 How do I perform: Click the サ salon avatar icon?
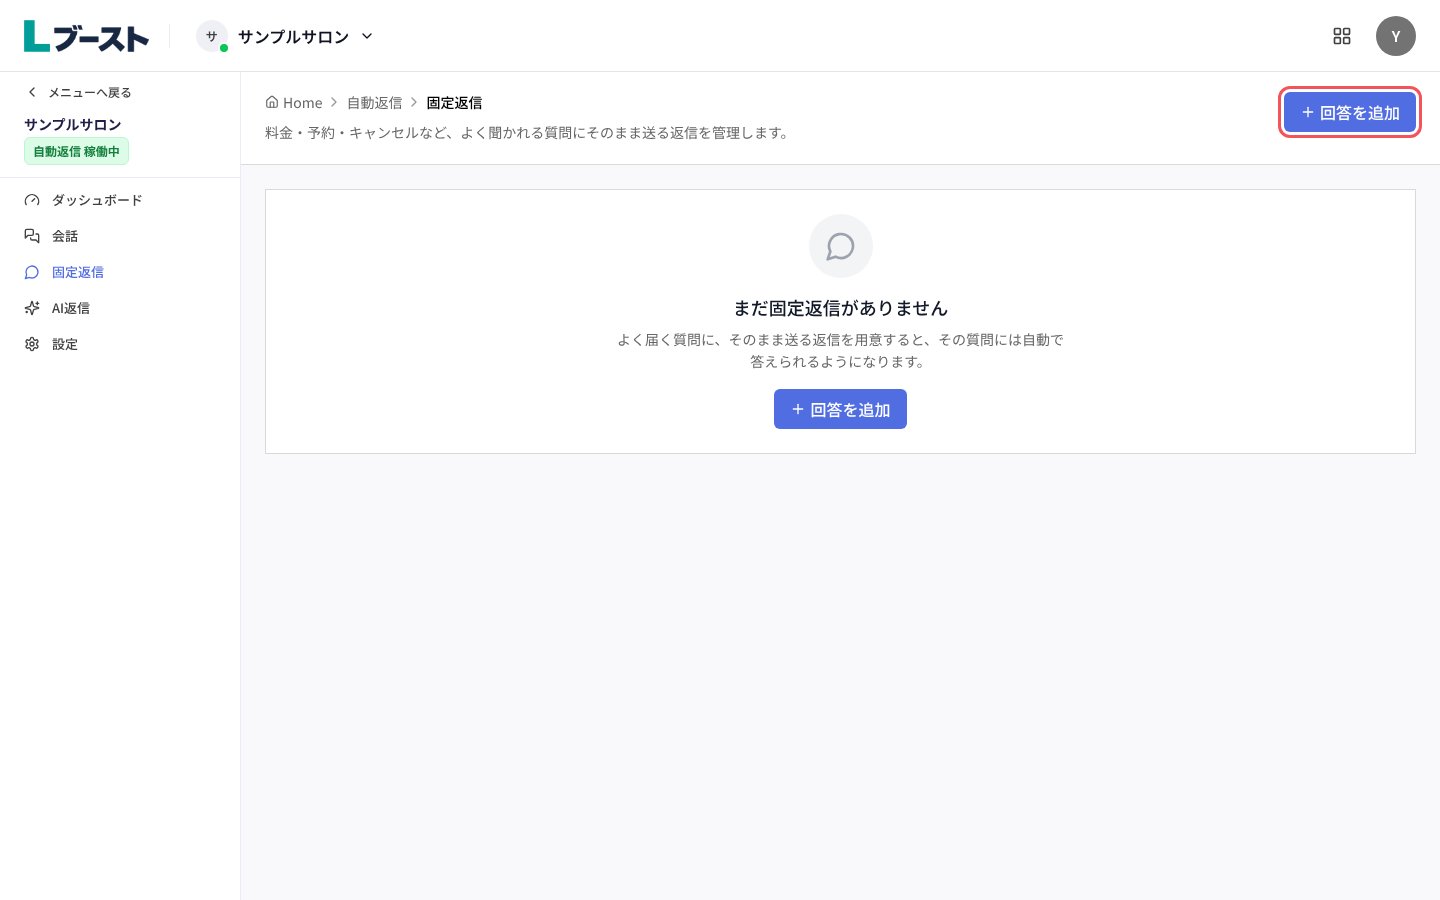pos(212,36)
